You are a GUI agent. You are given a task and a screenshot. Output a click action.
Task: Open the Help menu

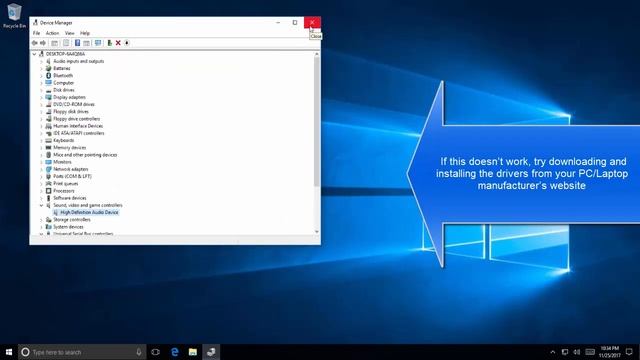pos(84,33)
